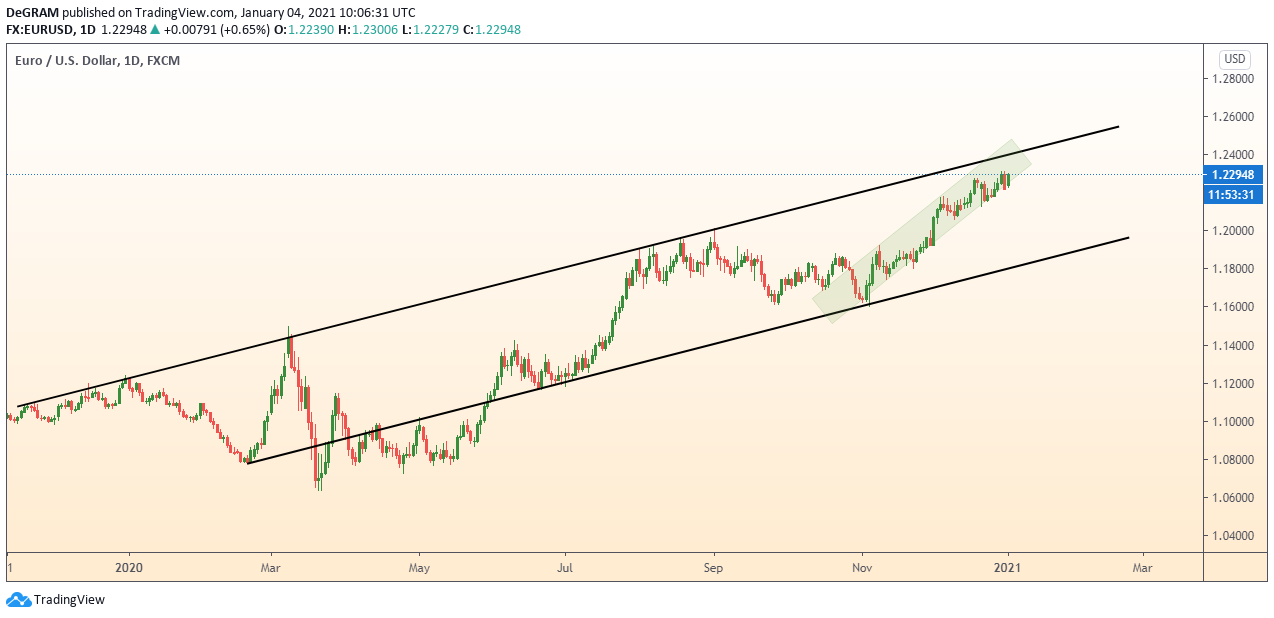Click the USD currency label button
The image size is (1274, 618).
pos(1235,59)
